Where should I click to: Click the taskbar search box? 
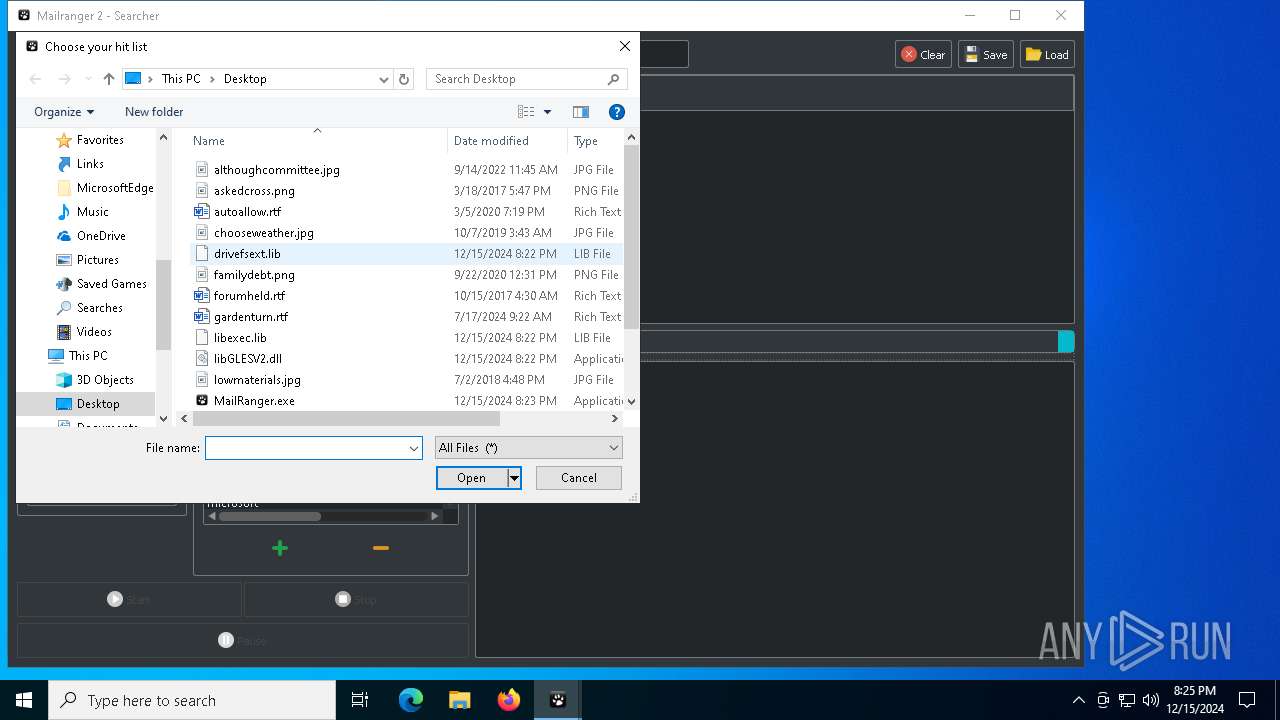coord(192,700)
